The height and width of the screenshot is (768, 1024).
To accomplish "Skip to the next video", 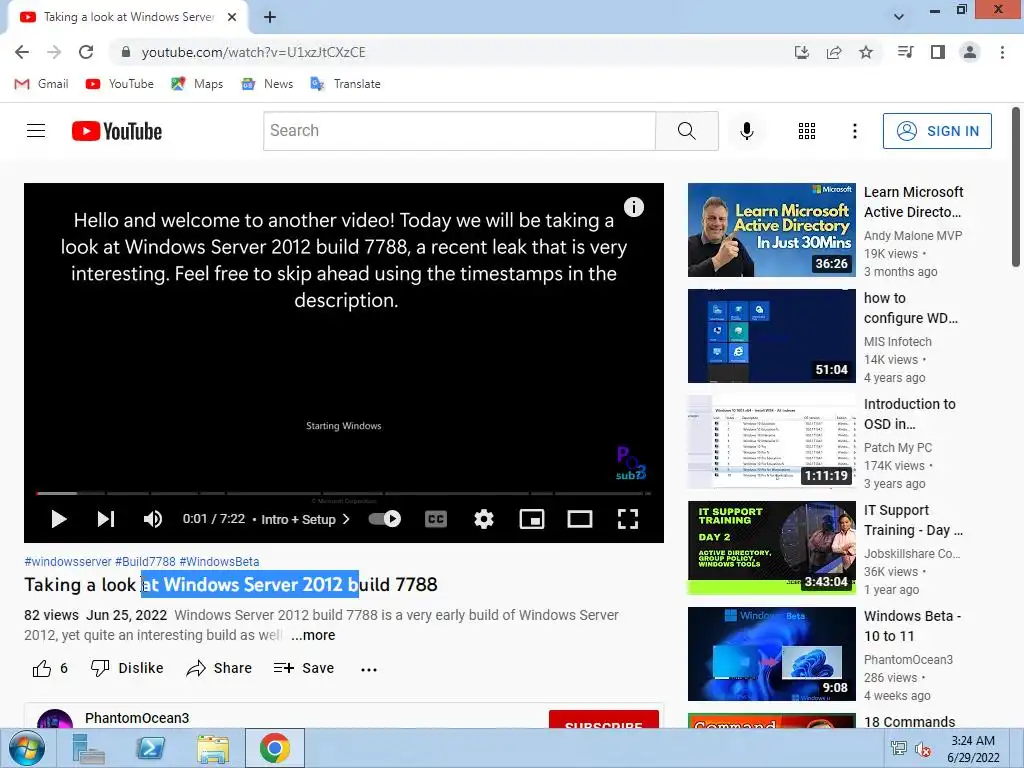I will click(x=106, y=519).
